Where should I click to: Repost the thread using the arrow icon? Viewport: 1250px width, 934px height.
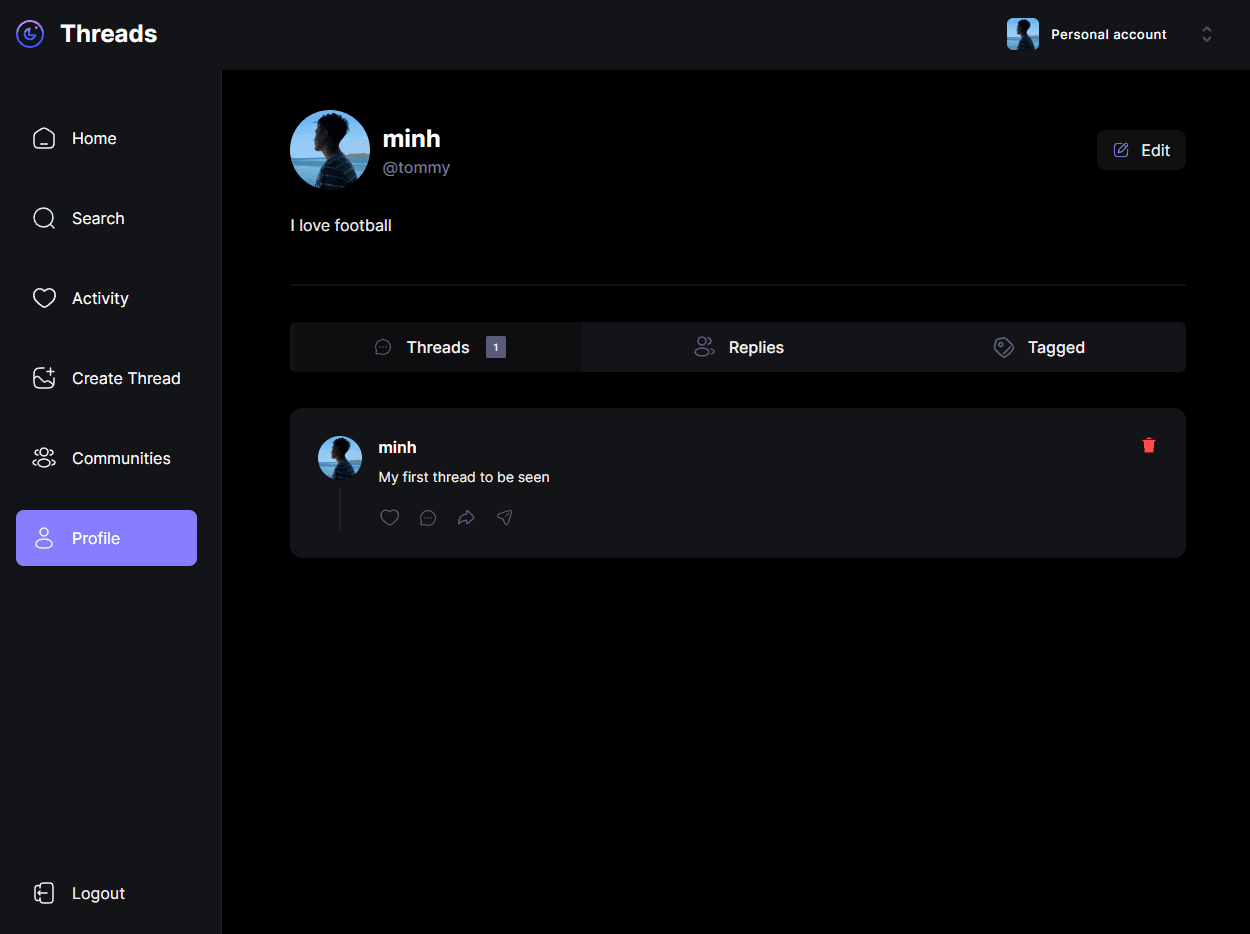(x=466, y=517)
